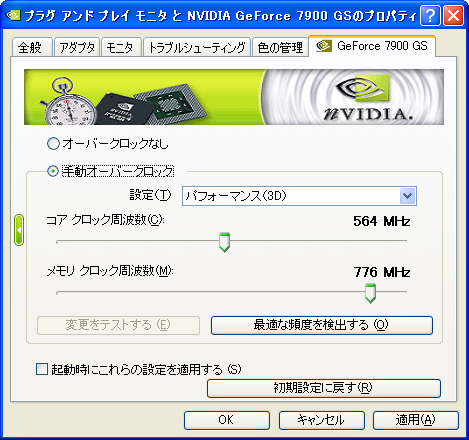Enable 起動時にこれらの設定を適用する checkbox
The image size is (469, 440).
tap(42, 369)
